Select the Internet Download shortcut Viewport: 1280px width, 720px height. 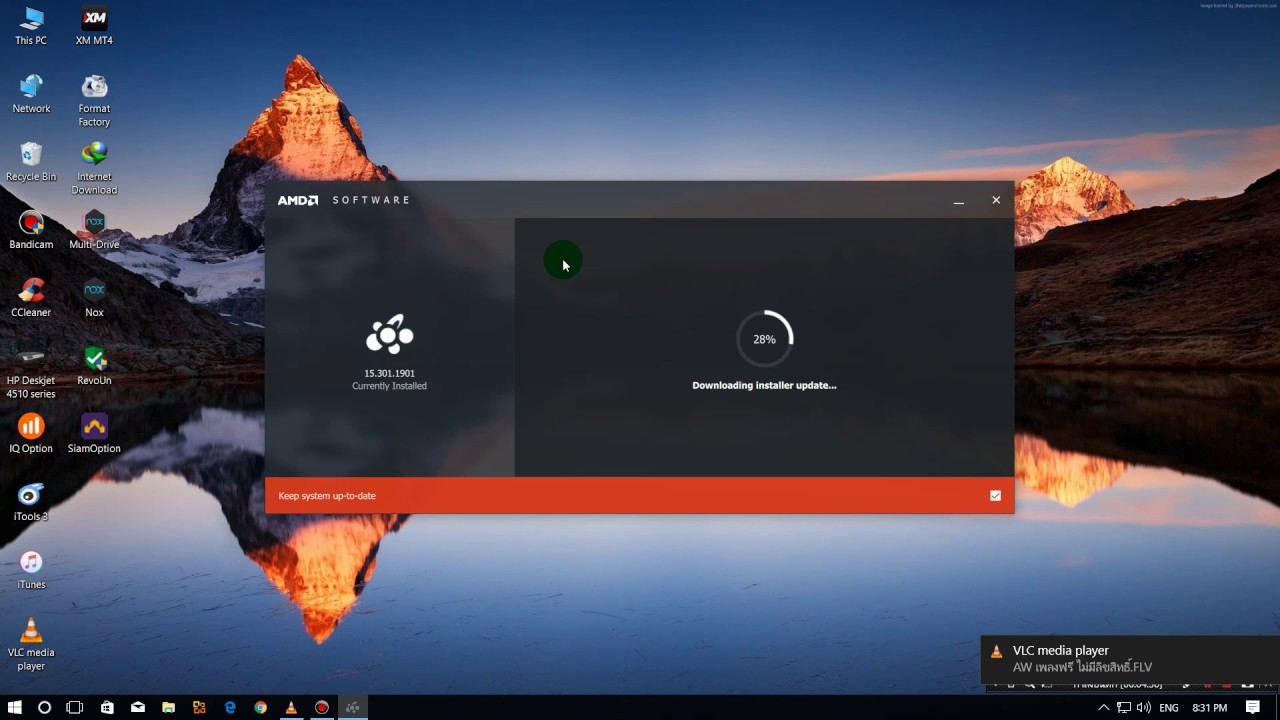94,169
